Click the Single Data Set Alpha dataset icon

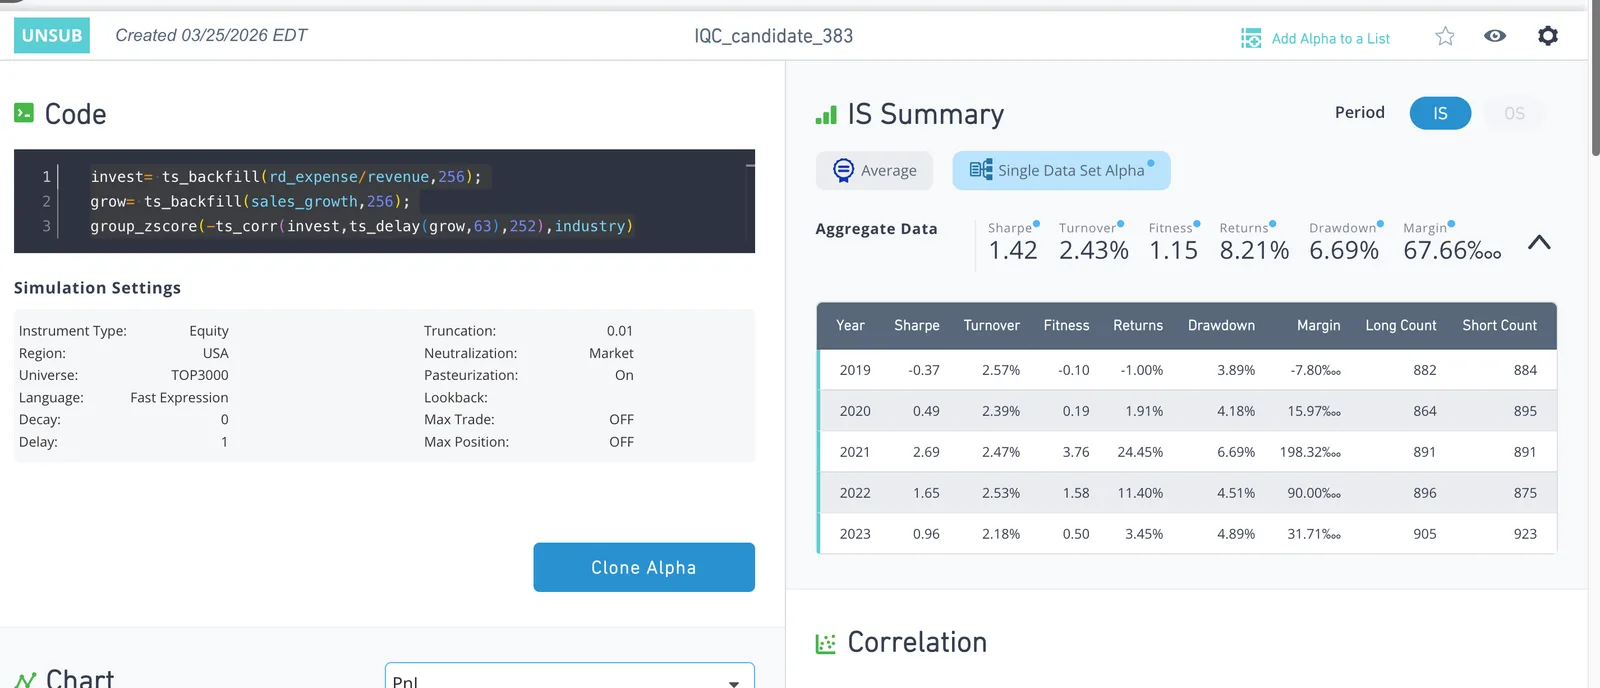(x=981, y=170)
